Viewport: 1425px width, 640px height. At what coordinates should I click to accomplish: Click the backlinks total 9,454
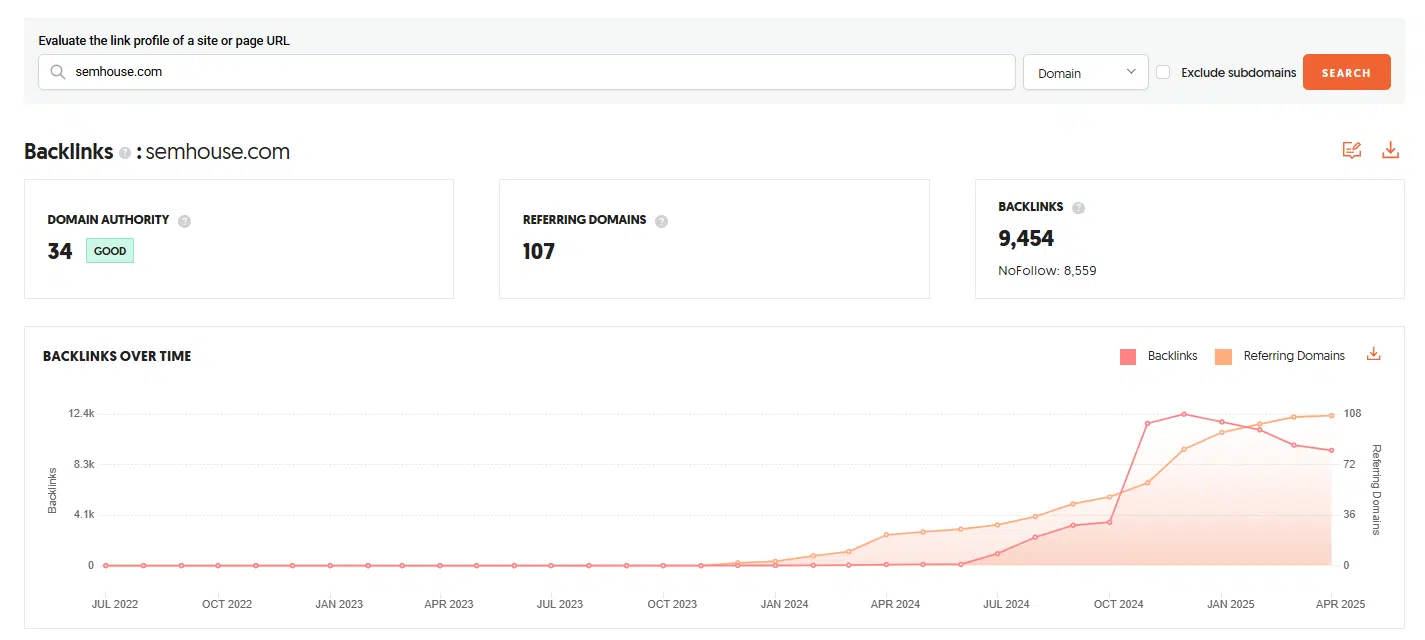click(1026, 238)
